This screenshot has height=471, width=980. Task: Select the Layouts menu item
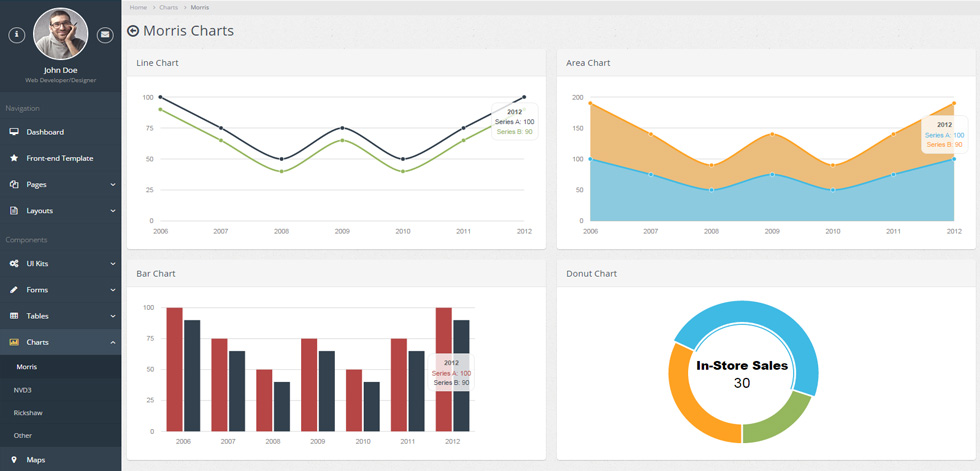coord(61,211)
